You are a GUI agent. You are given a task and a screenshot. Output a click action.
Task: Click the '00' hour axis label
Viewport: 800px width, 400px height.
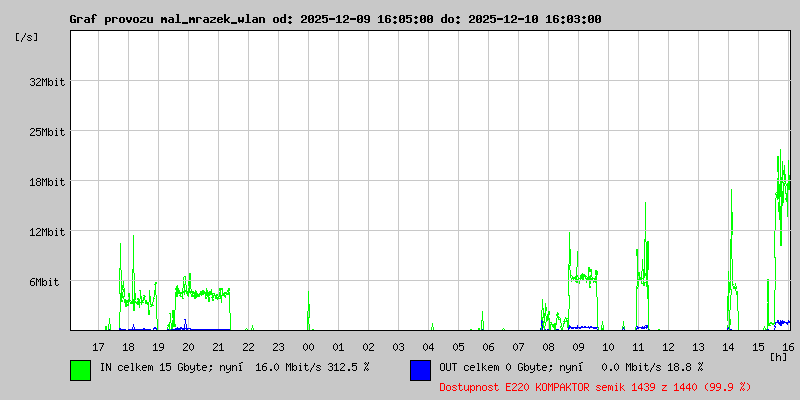point(308,347)
